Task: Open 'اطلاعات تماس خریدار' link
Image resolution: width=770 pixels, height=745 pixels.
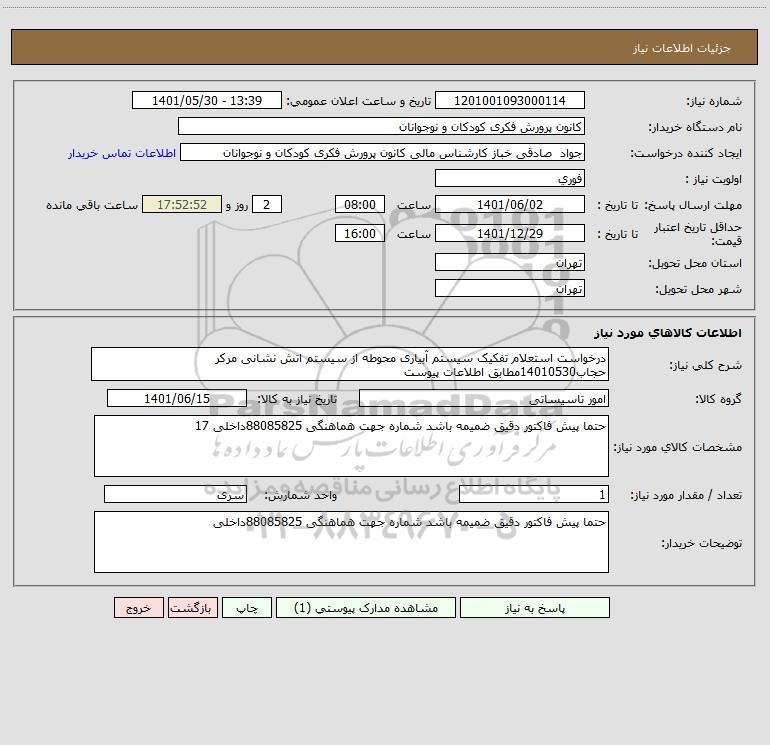Action: (x=122, y=153)
